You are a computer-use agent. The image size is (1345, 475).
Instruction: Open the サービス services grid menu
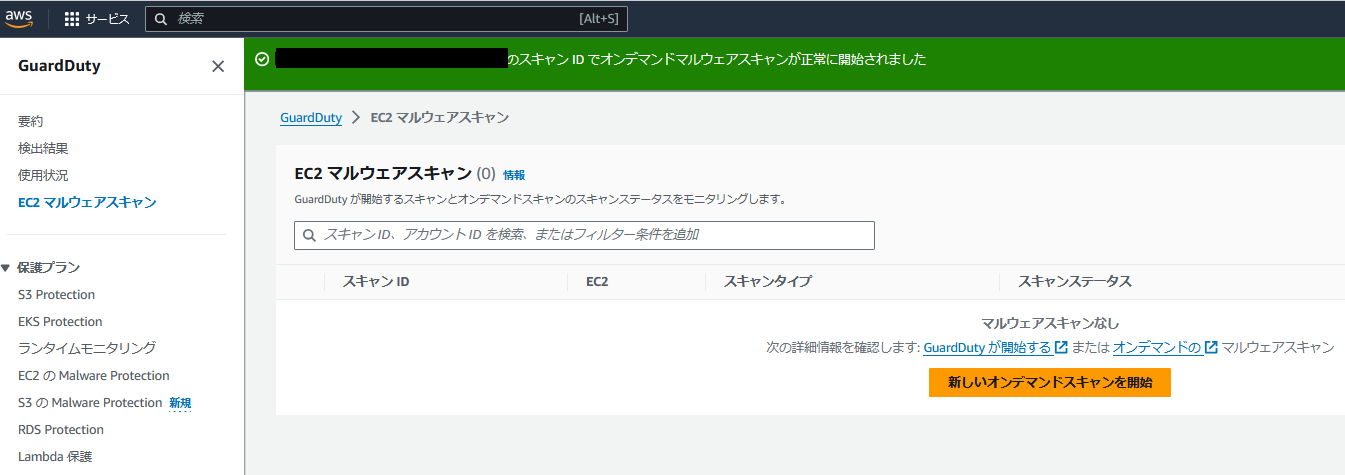(97, 19)
